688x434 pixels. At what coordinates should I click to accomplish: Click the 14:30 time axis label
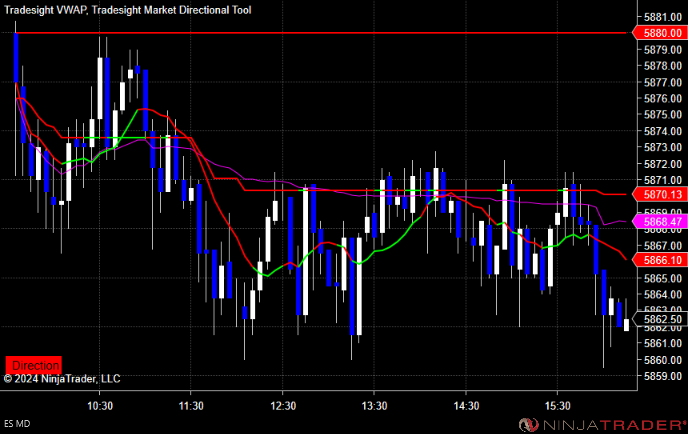(x=466, y=405)
